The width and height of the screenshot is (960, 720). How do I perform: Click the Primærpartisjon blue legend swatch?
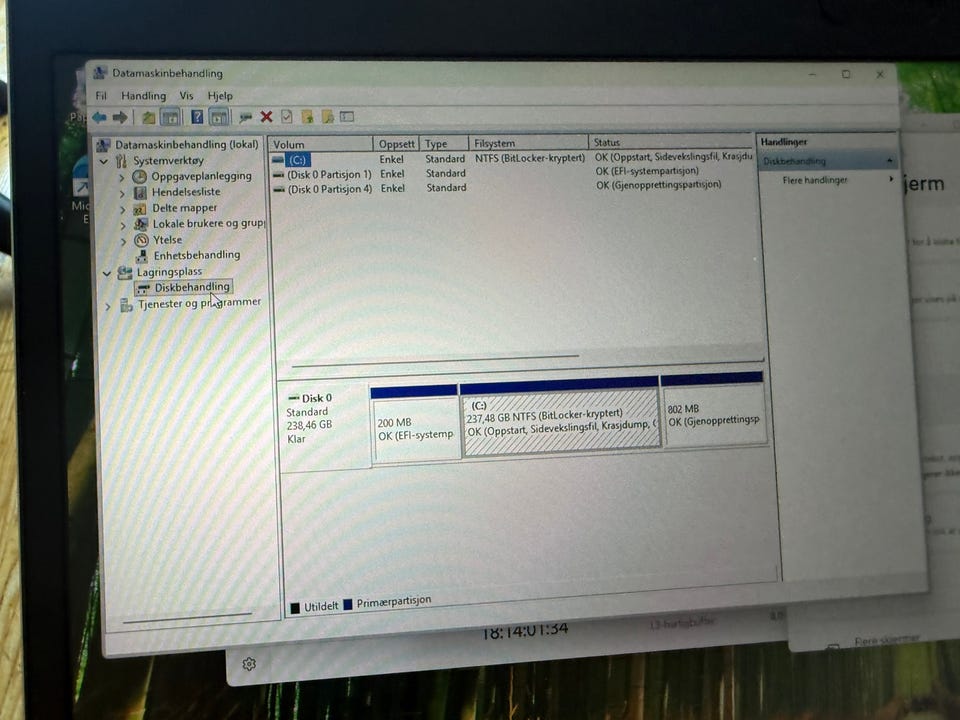348,604
